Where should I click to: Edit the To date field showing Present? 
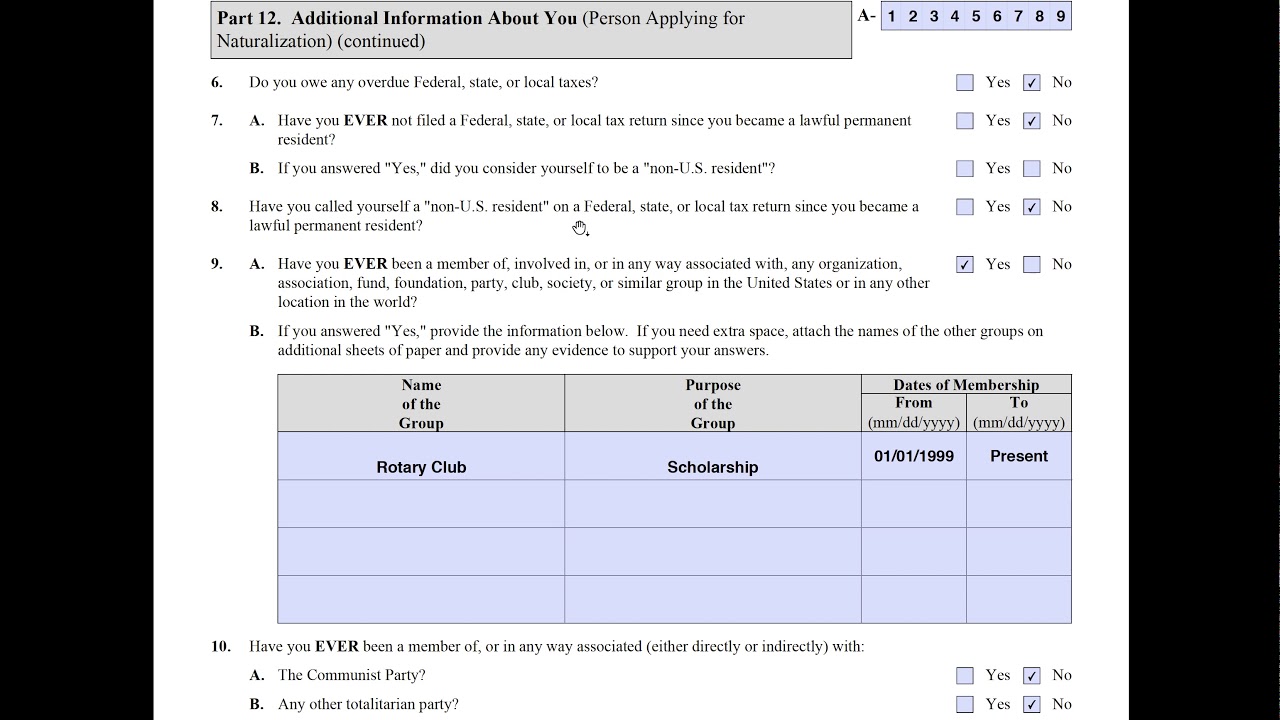(1019, 456)
